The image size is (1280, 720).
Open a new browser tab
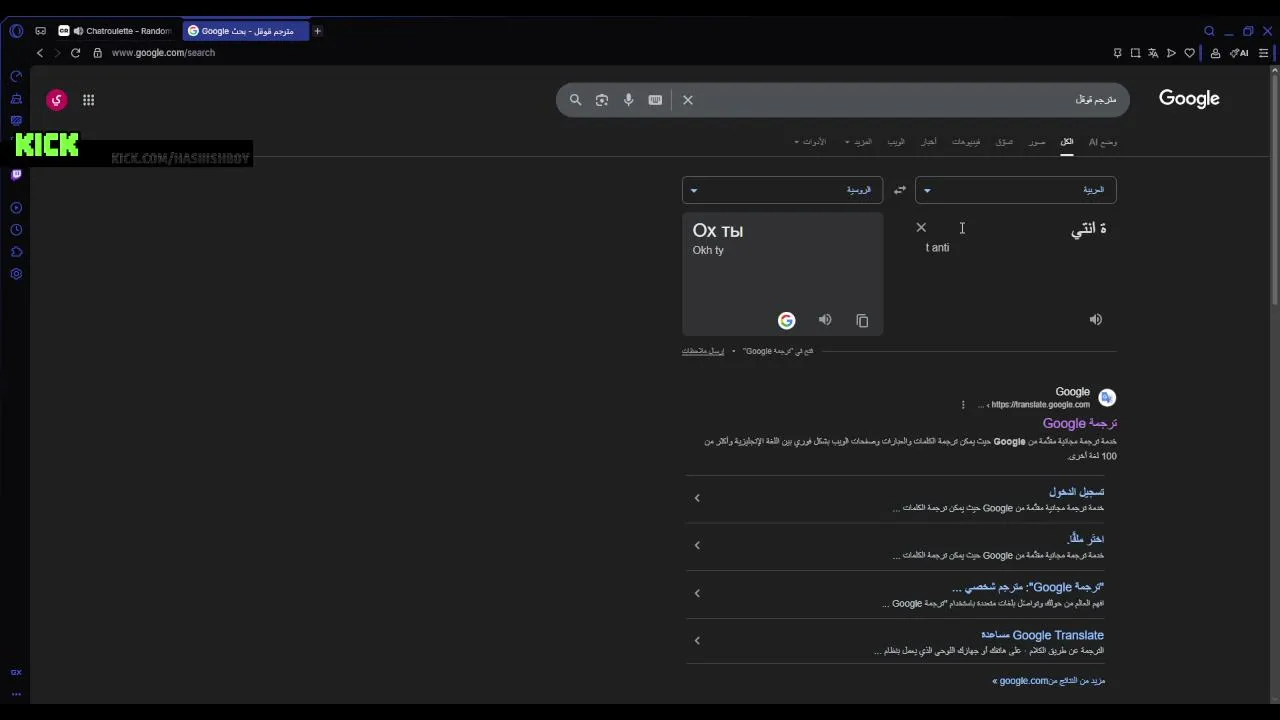[317, 31]
